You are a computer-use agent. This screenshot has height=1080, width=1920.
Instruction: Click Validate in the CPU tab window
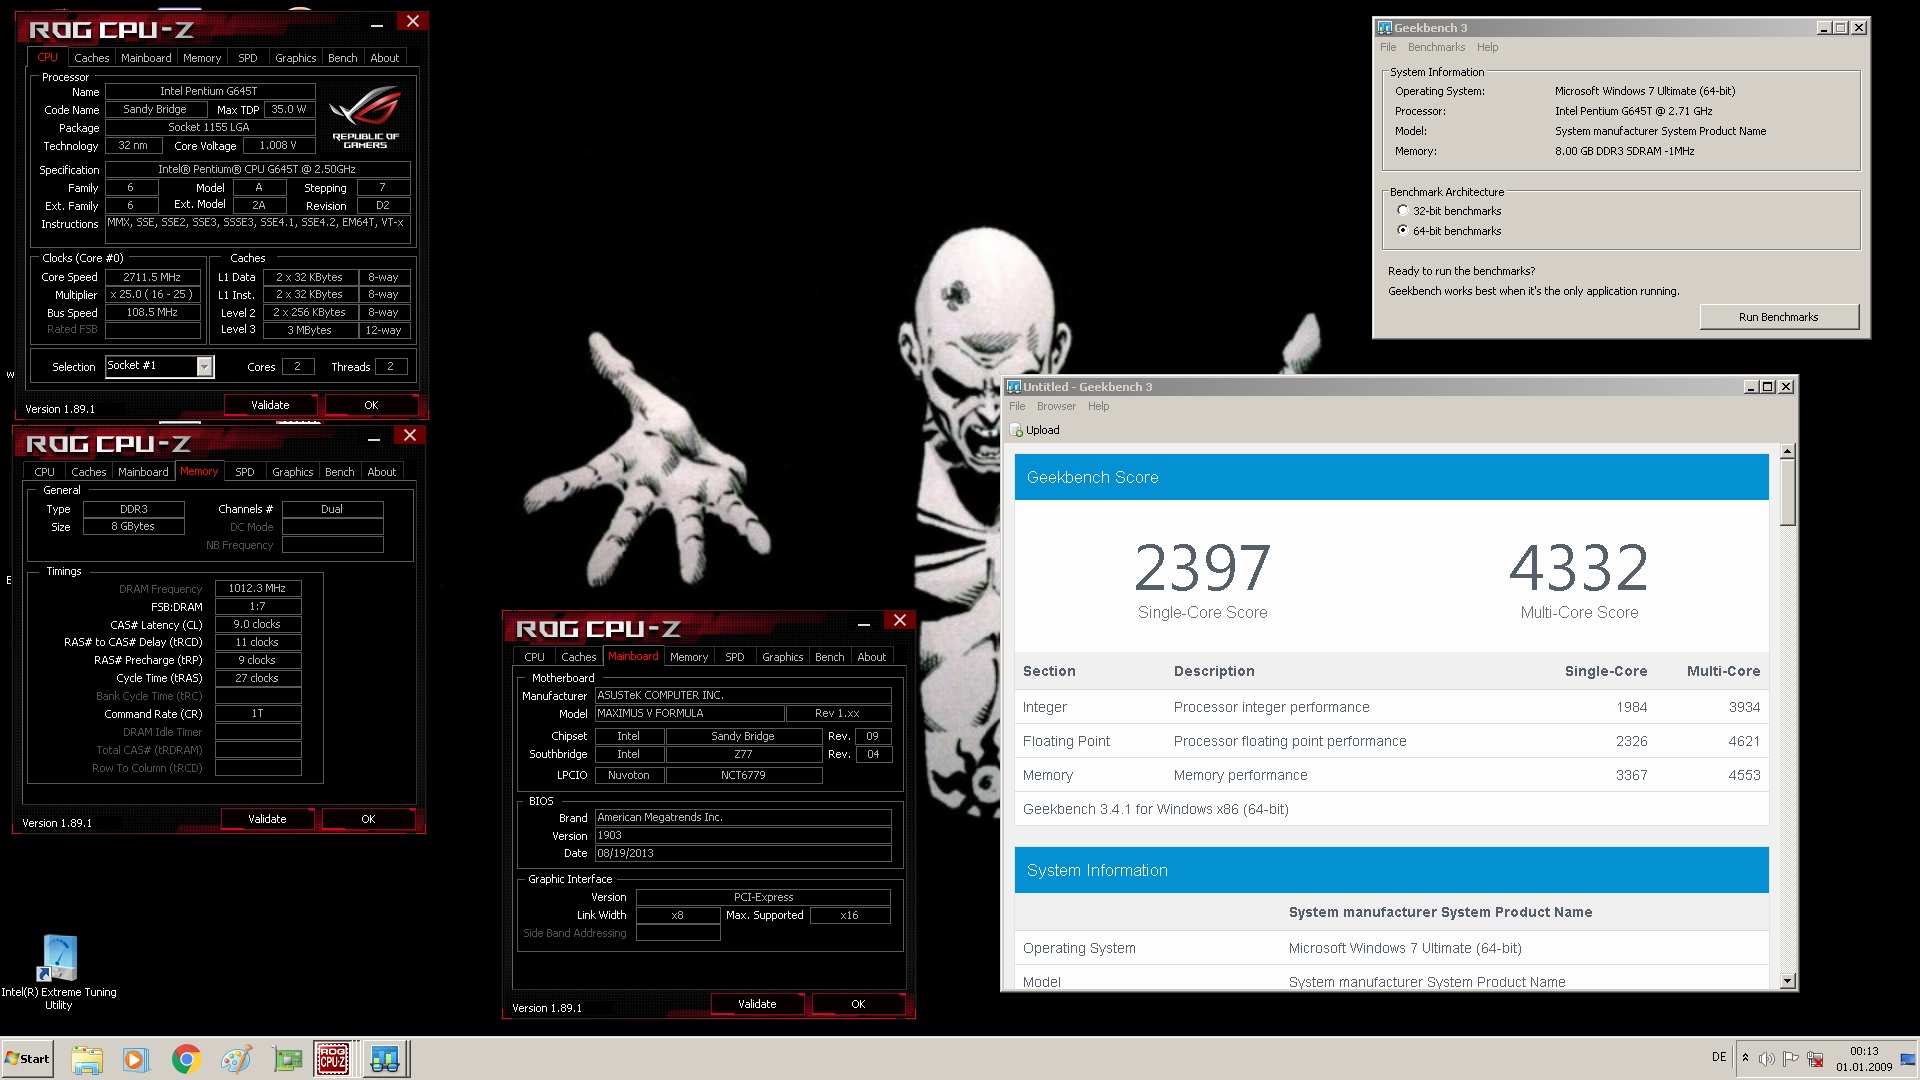pos(270,405)
